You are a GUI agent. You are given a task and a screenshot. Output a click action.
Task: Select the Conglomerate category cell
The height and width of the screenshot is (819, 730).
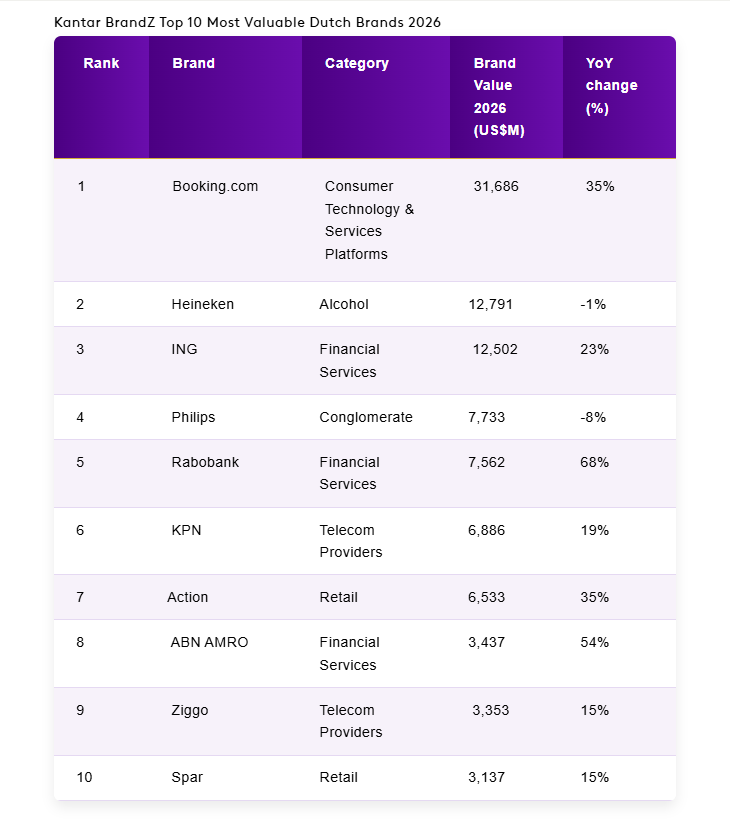[365, 417]
